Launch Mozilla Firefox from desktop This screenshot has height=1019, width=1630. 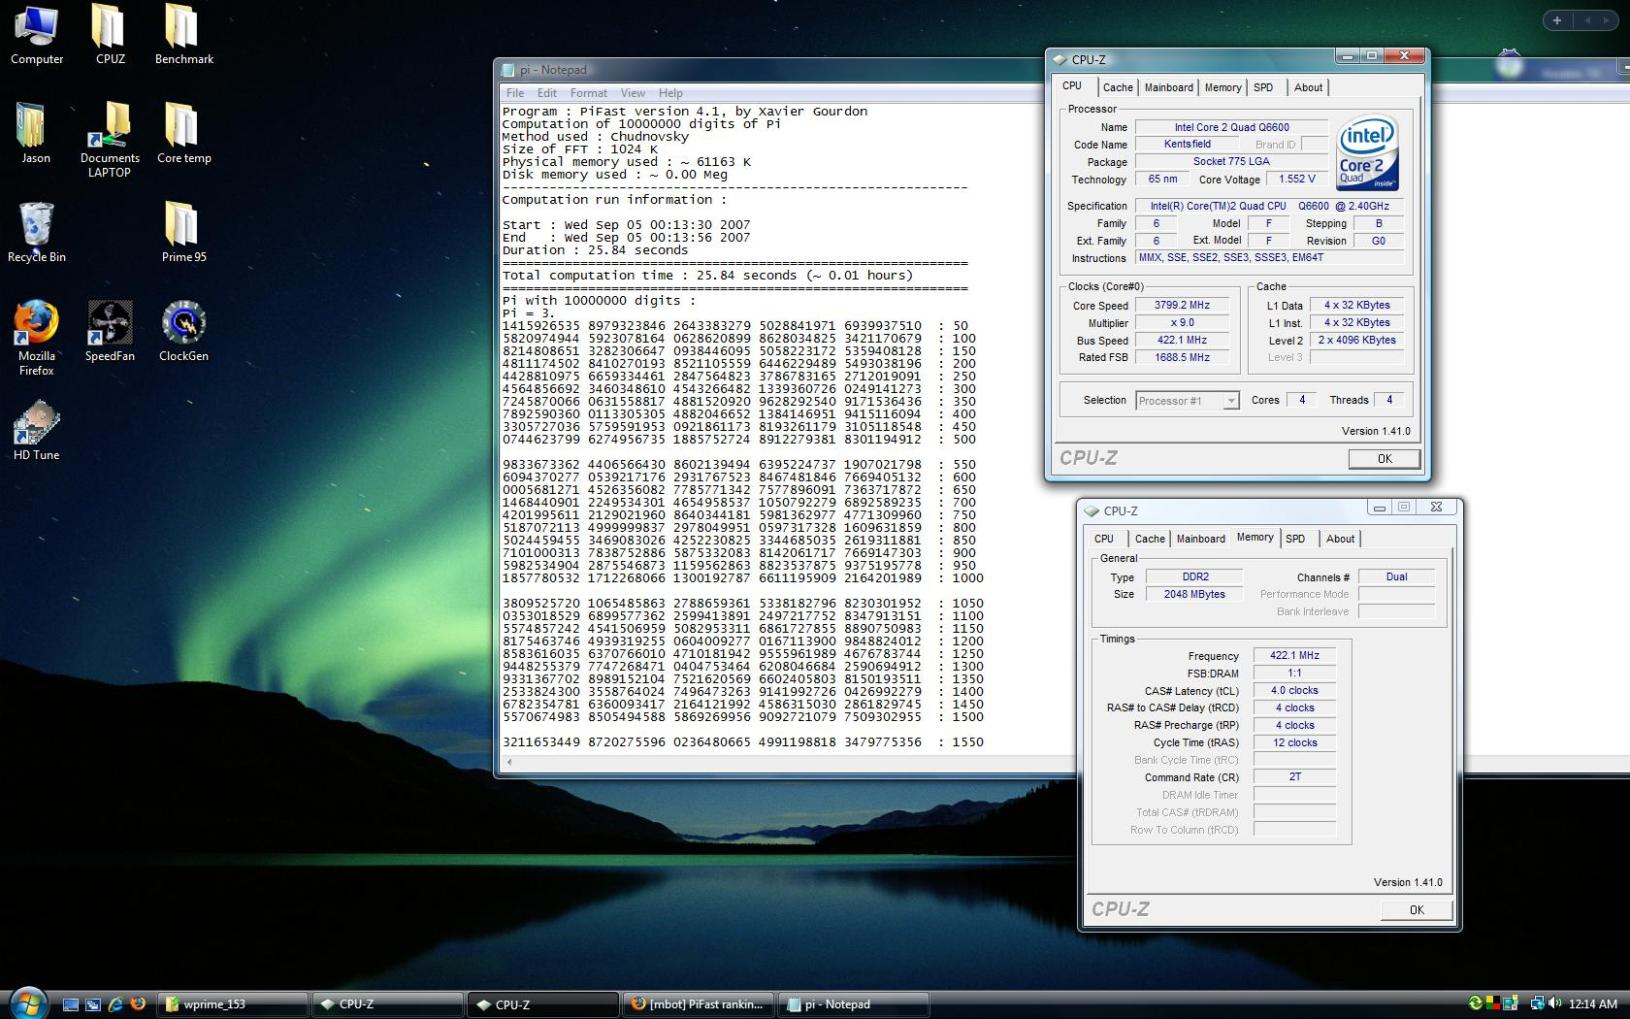pos(36,338)
